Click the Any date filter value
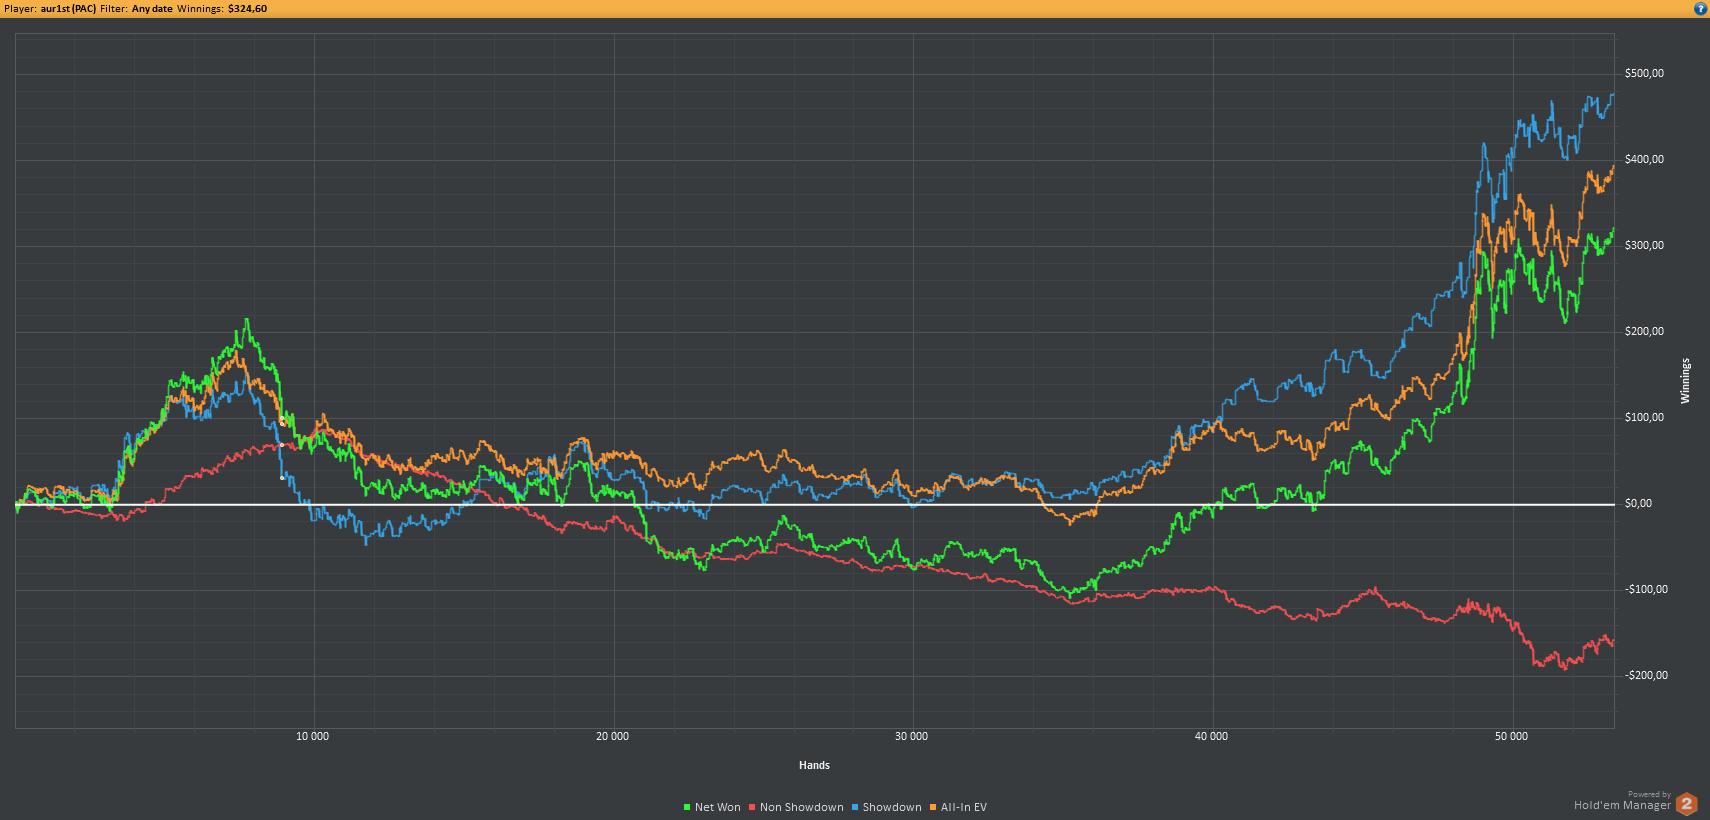 [152, 9]
